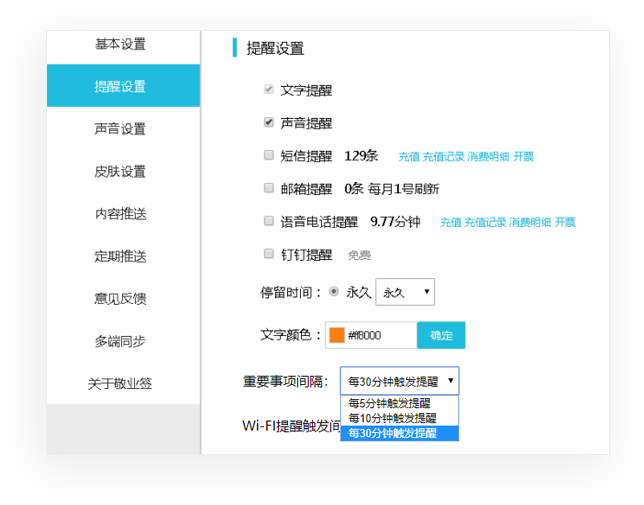Select 多端同步 in the sidebar
This screenshot has width=644, height=505.
[x=120, y=341]
